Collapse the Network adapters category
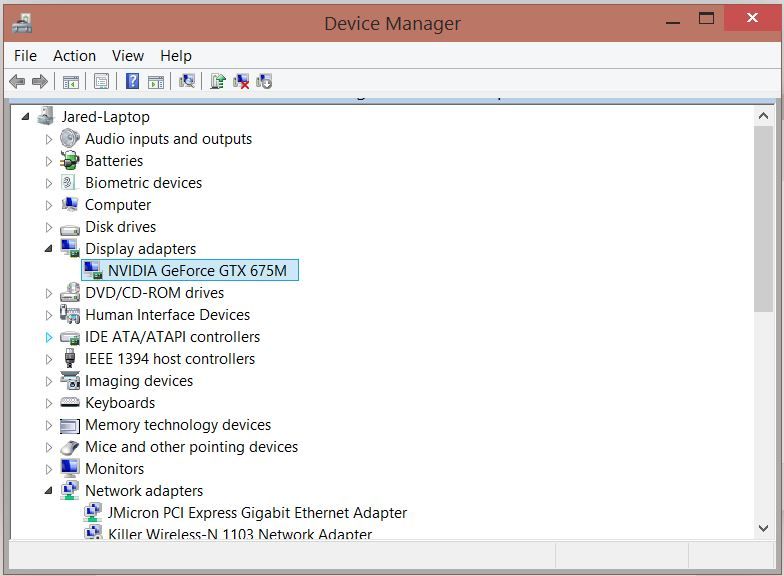 pos(48,491)
